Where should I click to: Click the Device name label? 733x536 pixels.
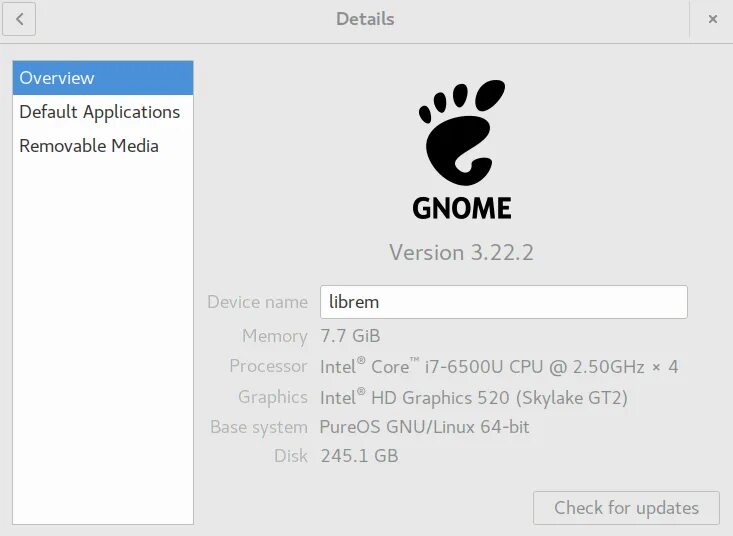(x=257, y=302)
